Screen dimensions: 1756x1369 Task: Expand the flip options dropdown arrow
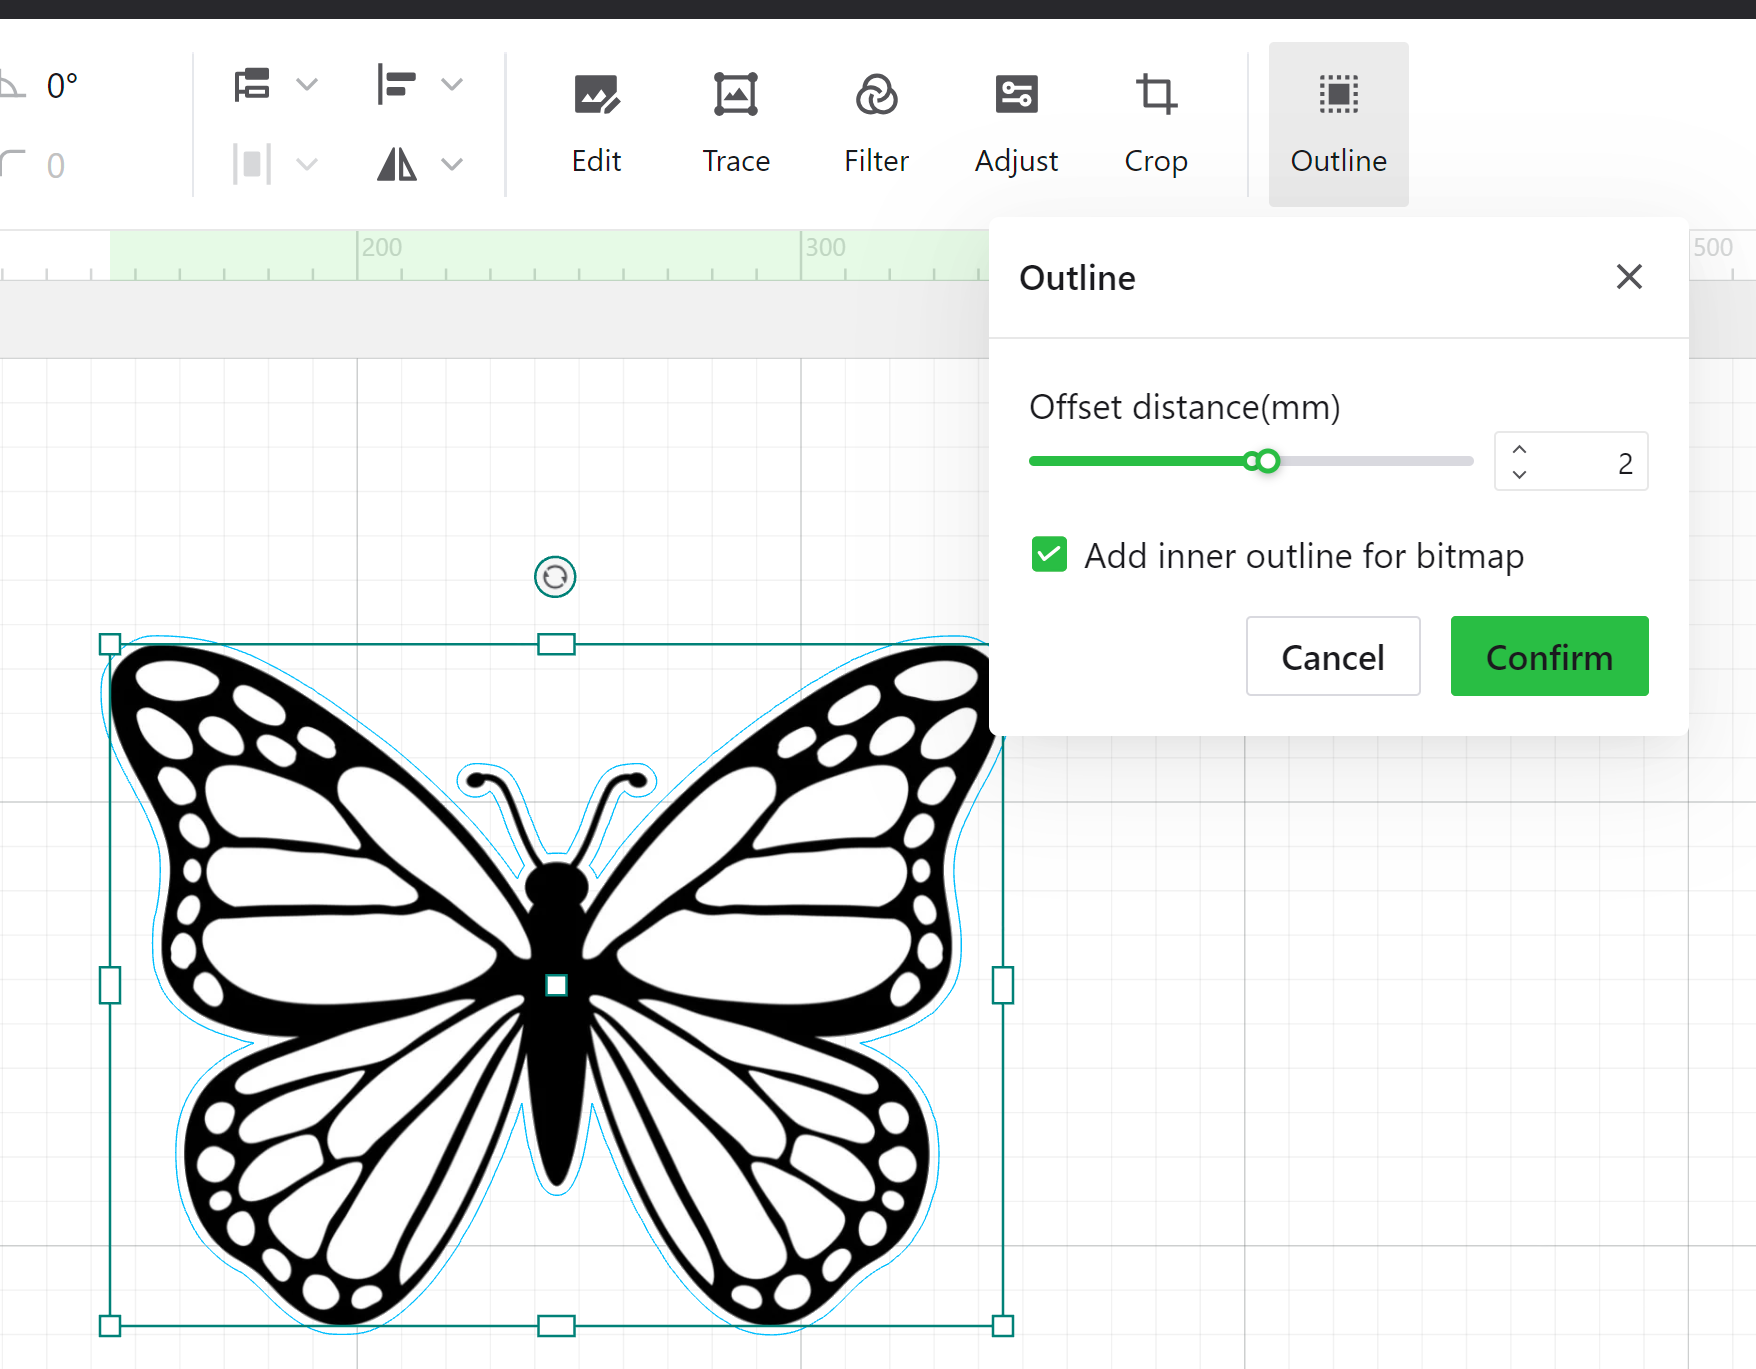452,164
